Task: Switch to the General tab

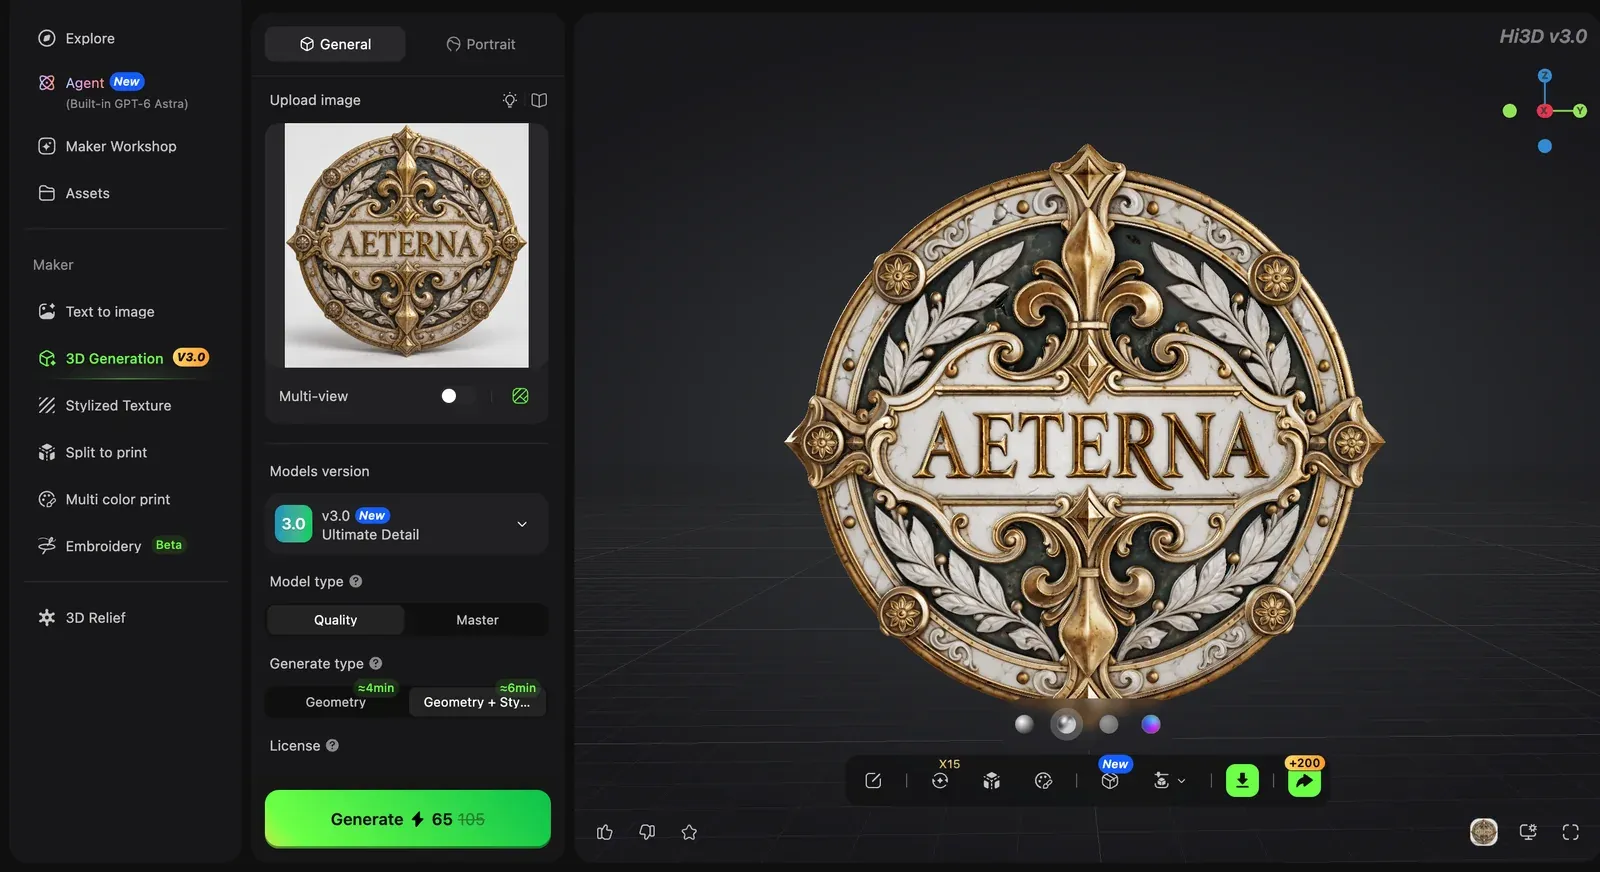Action: click(335, 44)
